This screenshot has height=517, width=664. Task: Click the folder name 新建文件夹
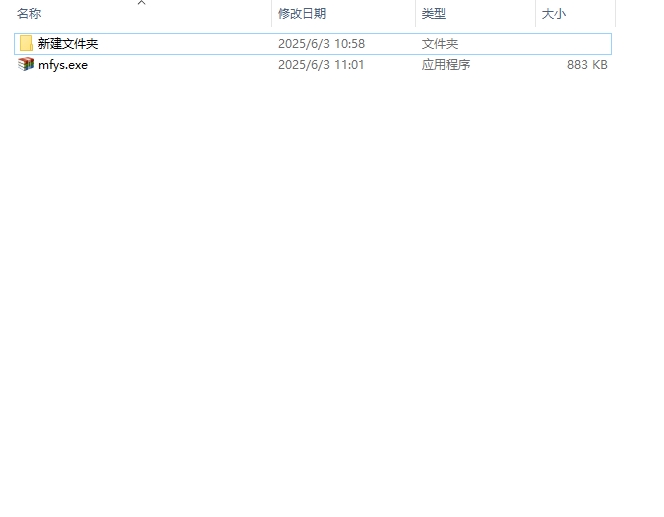[x=68, y=44]
